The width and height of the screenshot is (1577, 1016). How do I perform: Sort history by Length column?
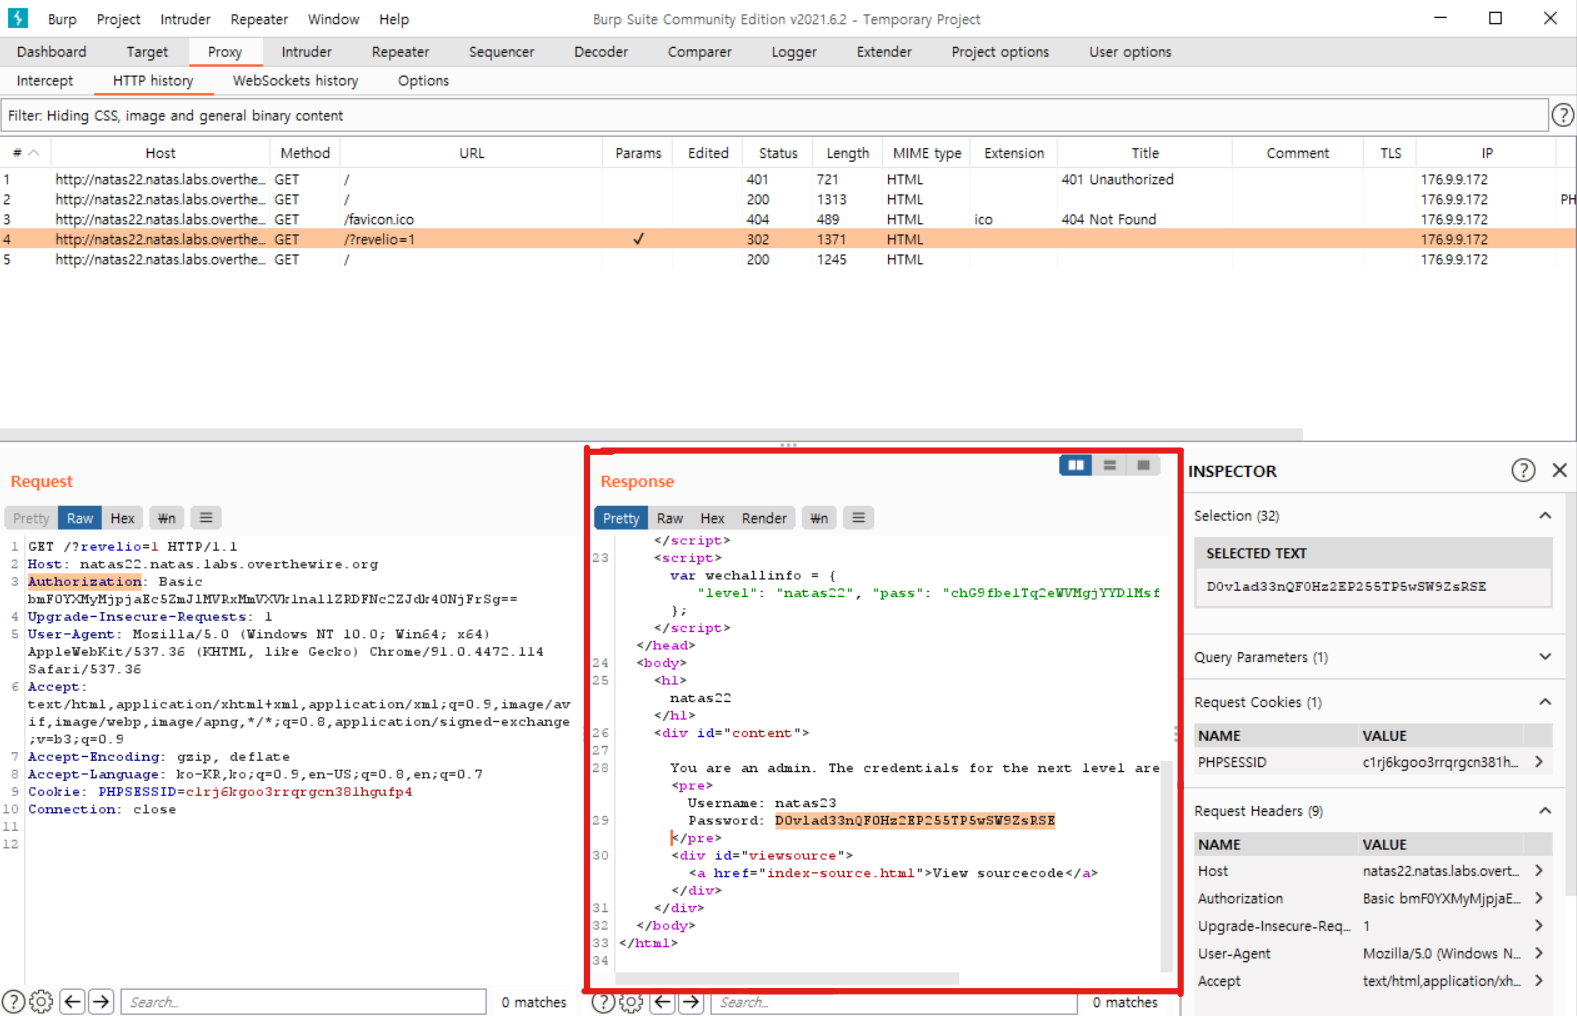847,153
